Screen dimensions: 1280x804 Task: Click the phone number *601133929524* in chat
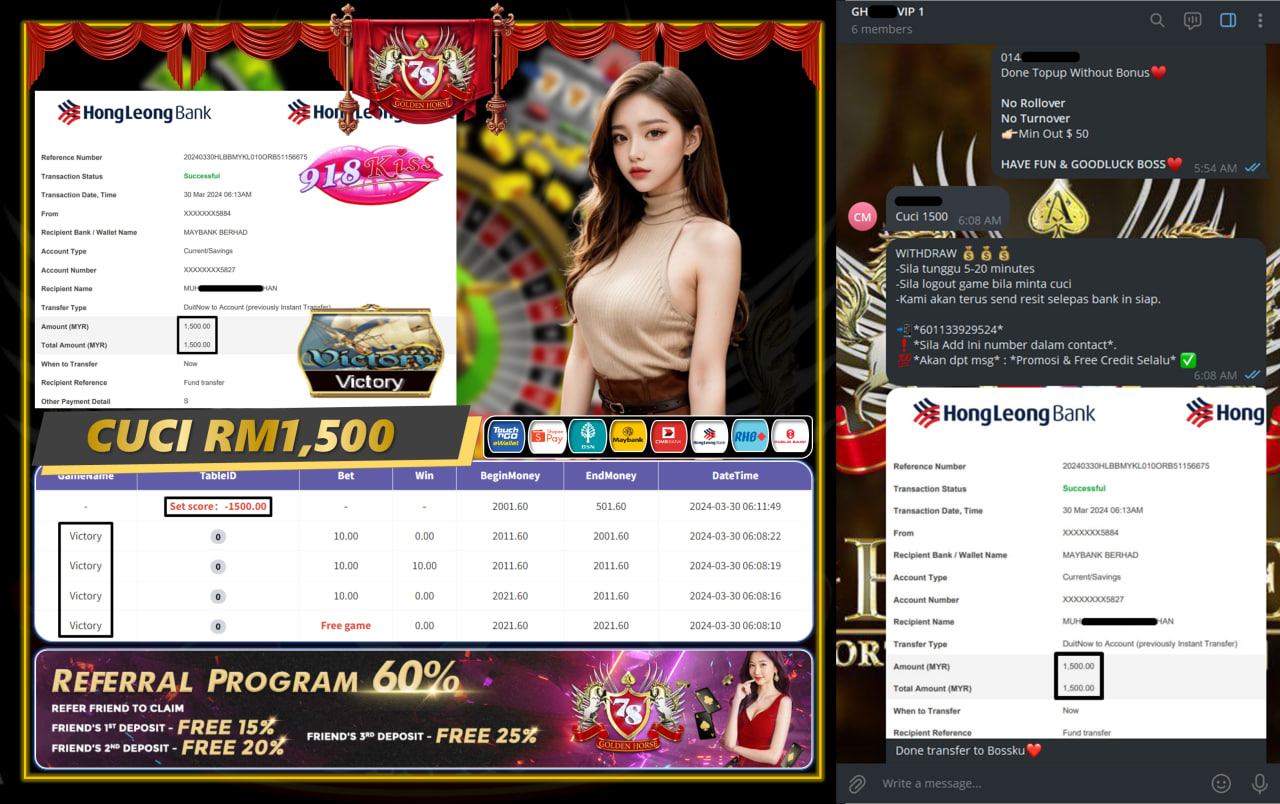pos(958,329)
